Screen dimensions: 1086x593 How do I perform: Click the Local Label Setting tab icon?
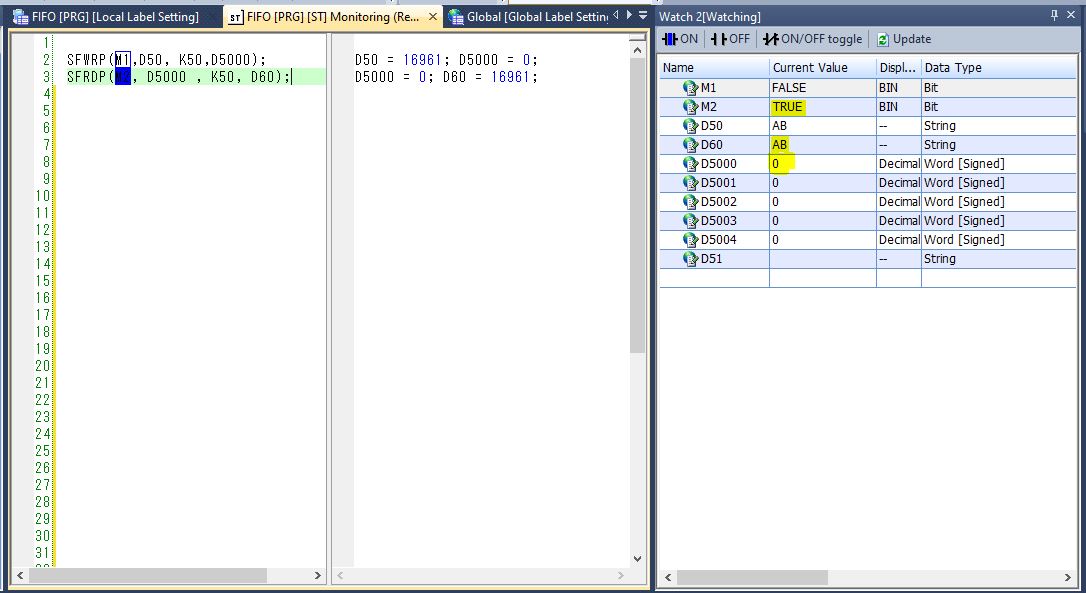[x=21, y=17]
